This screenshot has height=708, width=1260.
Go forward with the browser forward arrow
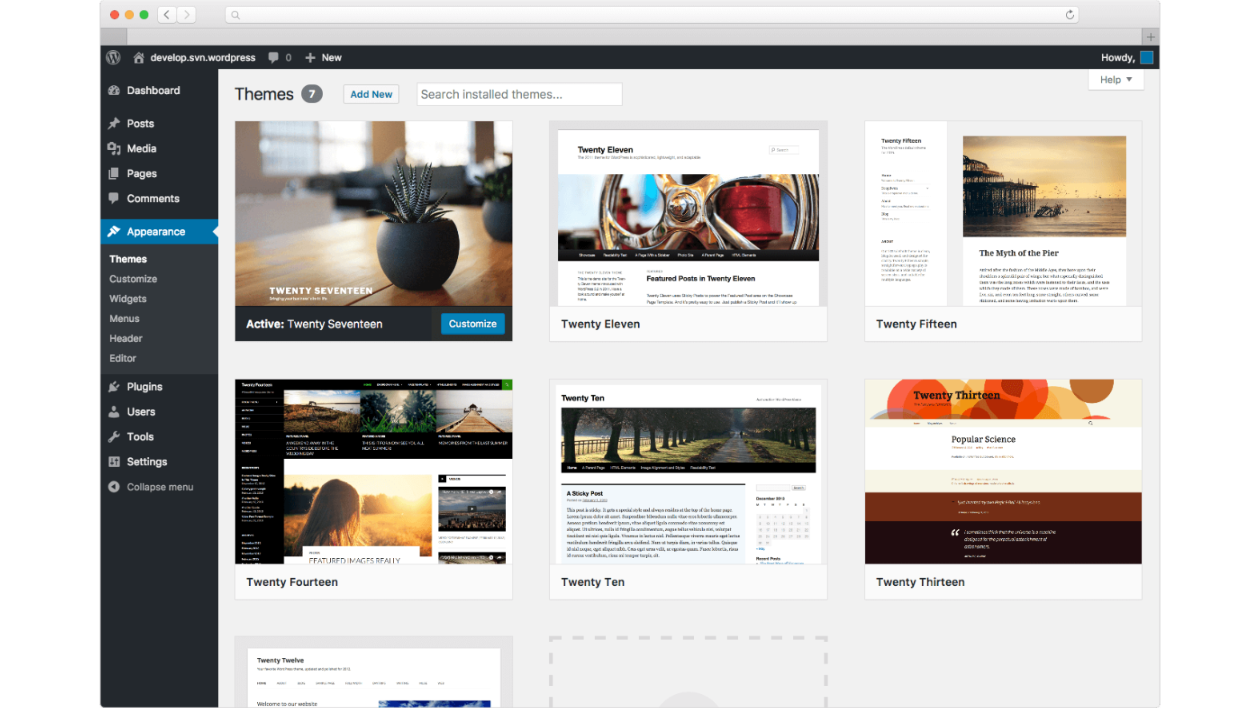(x=186, y=15)
